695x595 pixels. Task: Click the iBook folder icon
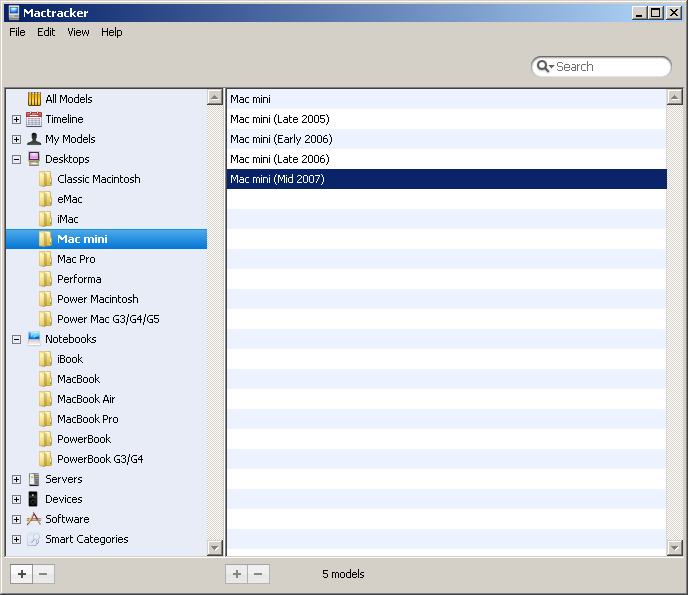point(45,359)
